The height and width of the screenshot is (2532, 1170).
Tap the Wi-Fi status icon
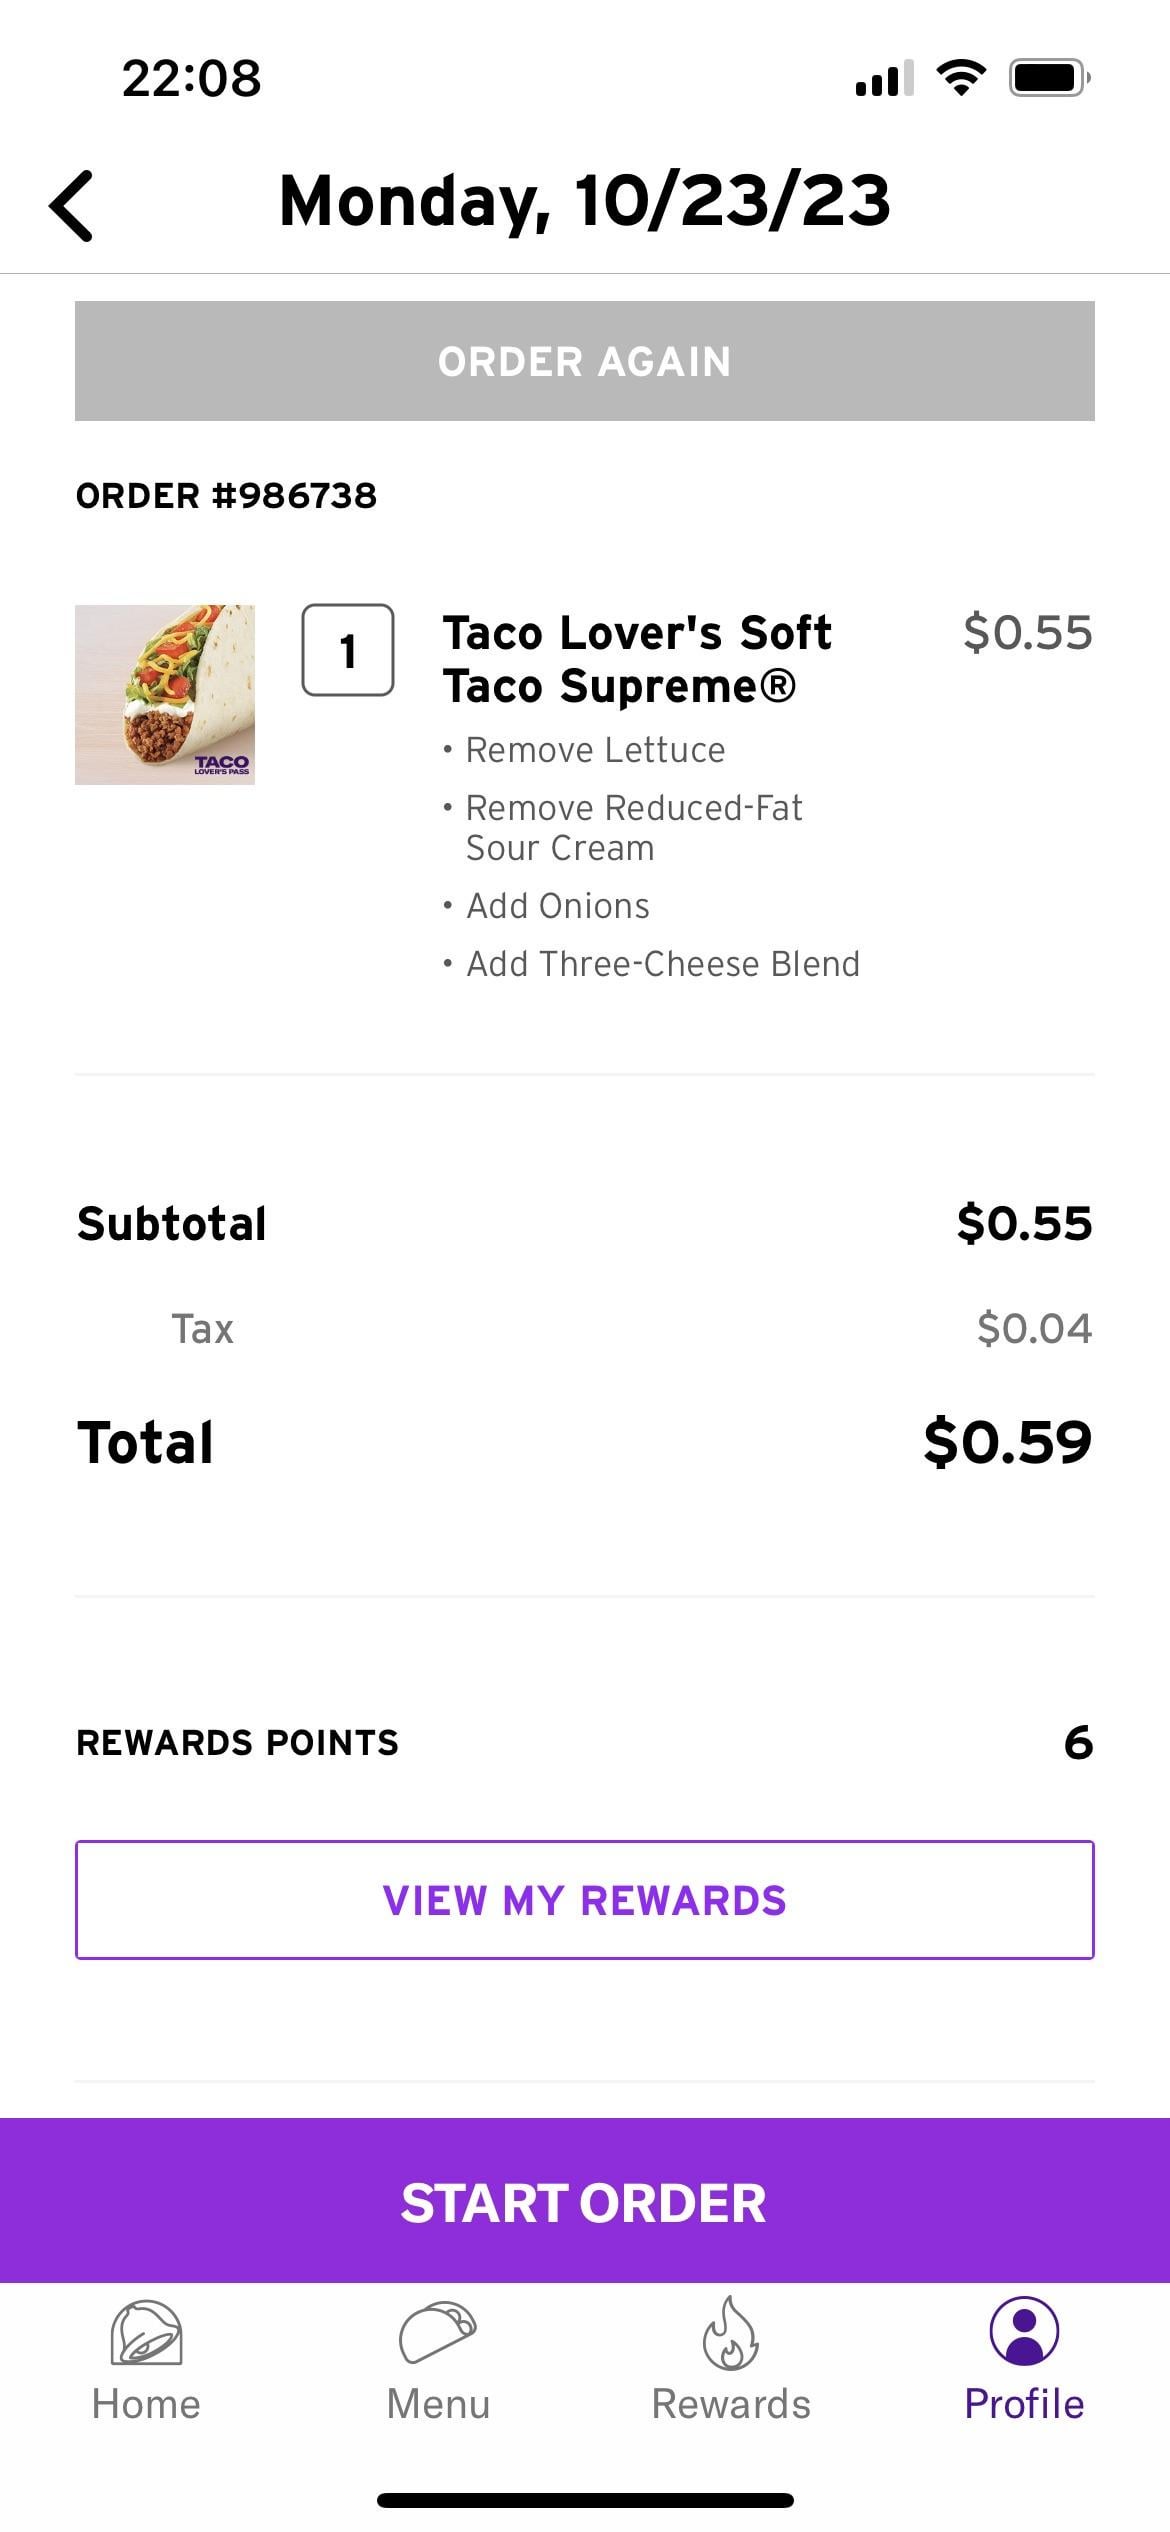pyautogui.click(x=961, y=77)
